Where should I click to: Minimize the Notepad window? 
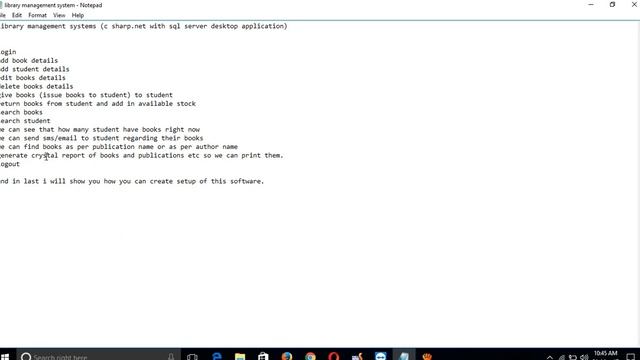(x=591, y=4)
